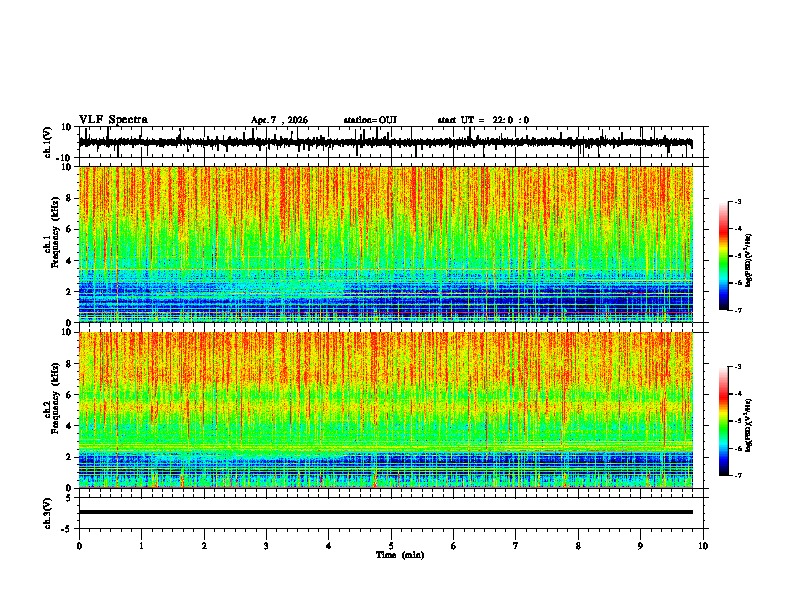Click time axis tick label "3"
Viewport: 792px width, 612px height.
coord(266,546)
